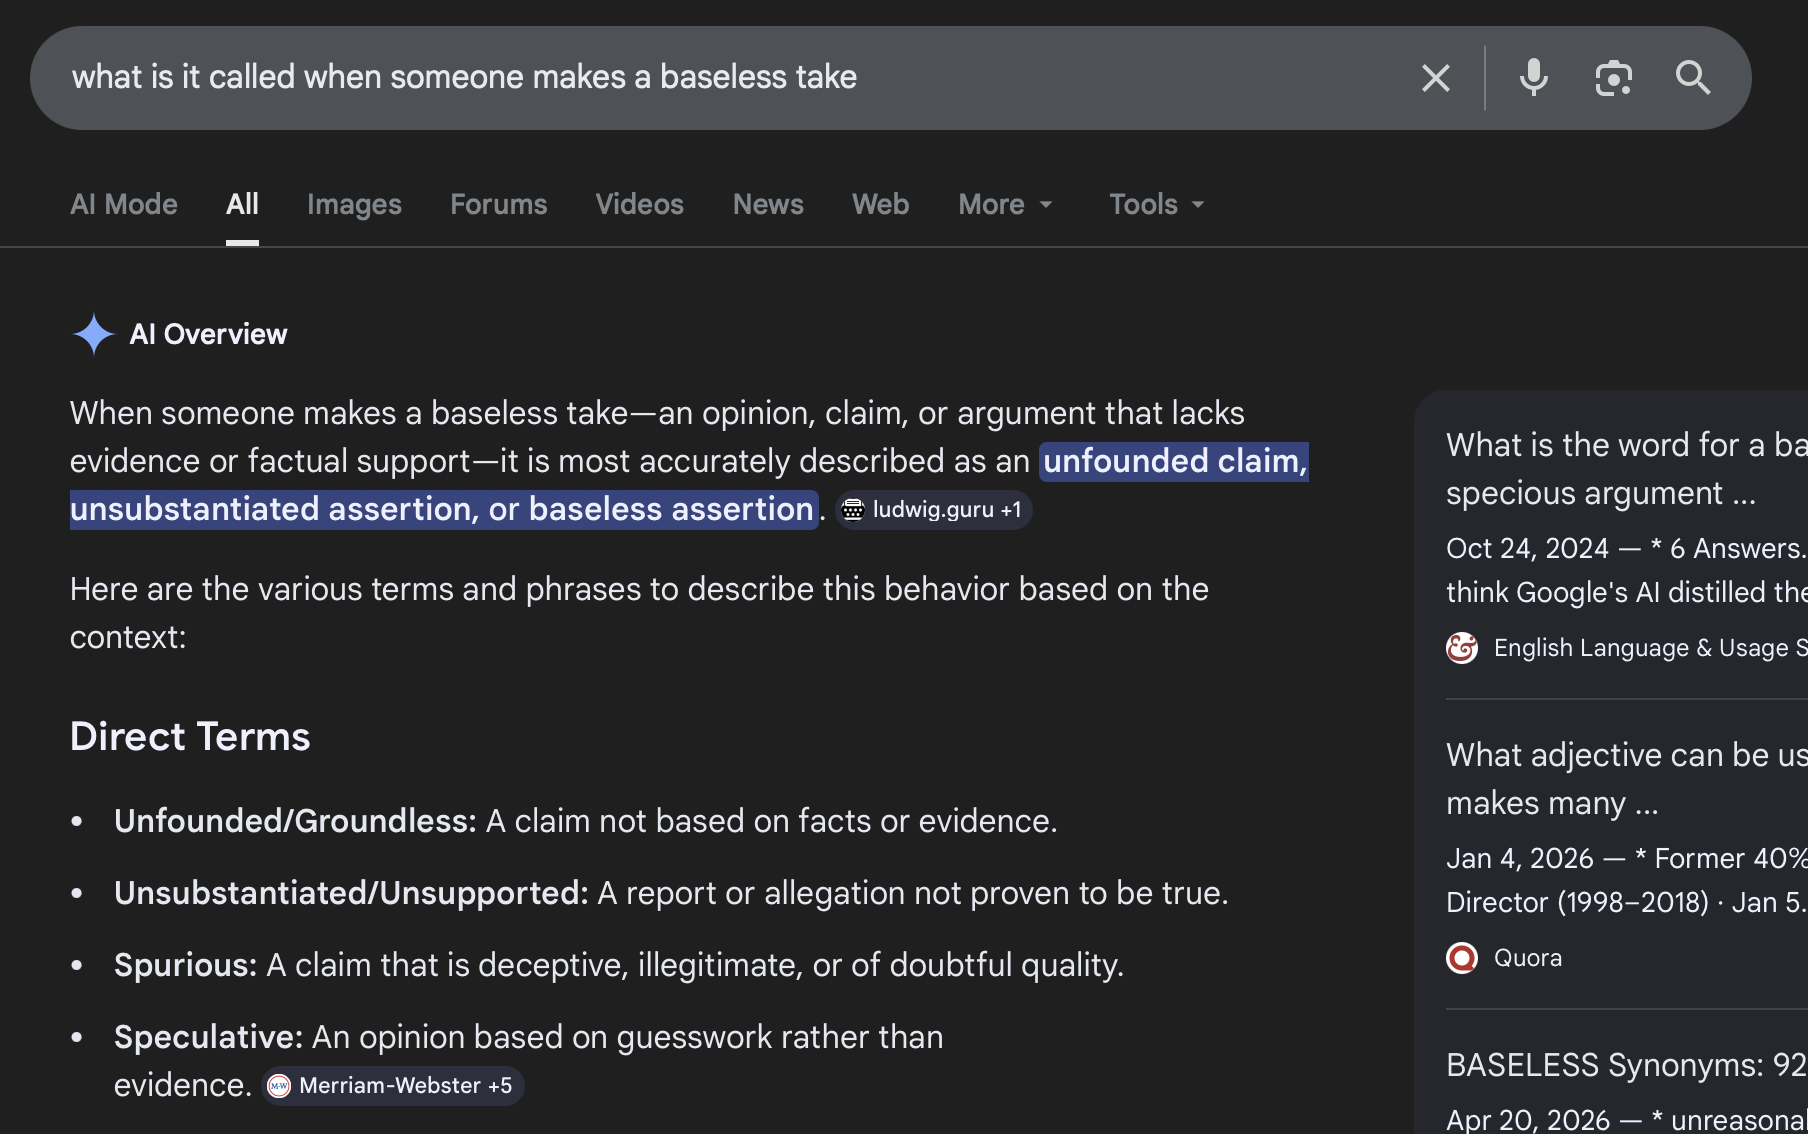The height and width of the screenshot is (1134, 1808).
Task: Go to the Forums tab
Action: (498, 204)
